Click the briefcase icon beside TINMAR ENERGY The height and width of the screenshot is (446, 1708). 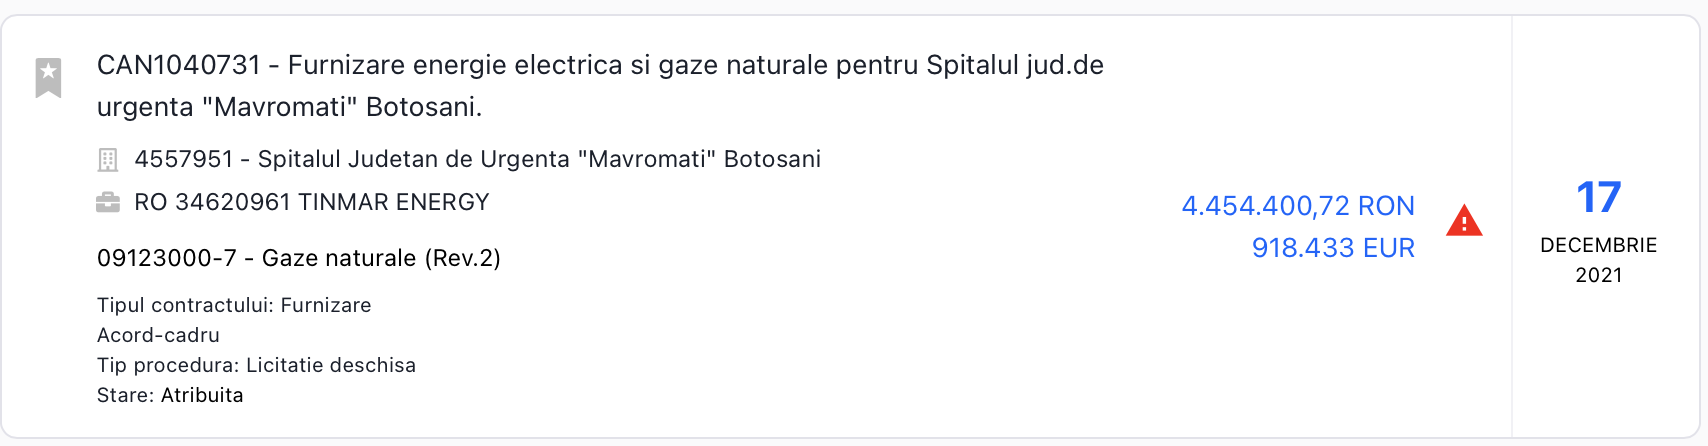pos(107,203)
